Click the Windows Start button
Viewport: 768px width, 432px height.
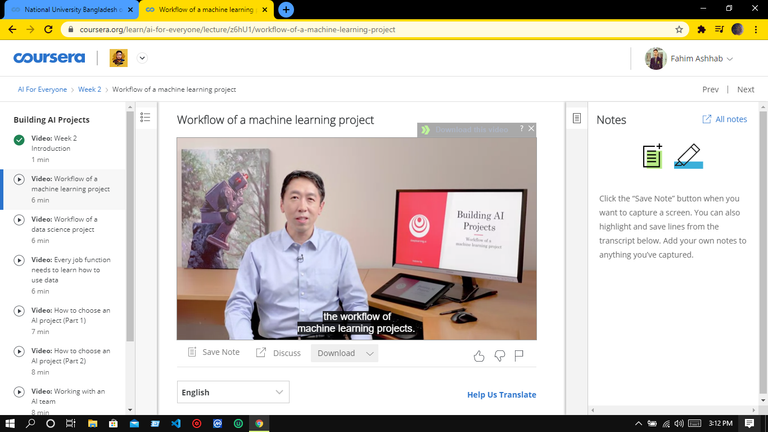(10, 423)
